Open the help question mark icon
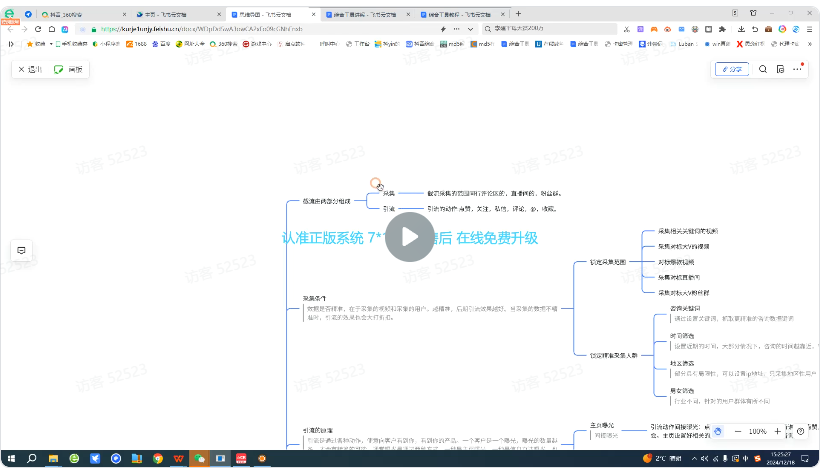 click(x=801, y=431)
